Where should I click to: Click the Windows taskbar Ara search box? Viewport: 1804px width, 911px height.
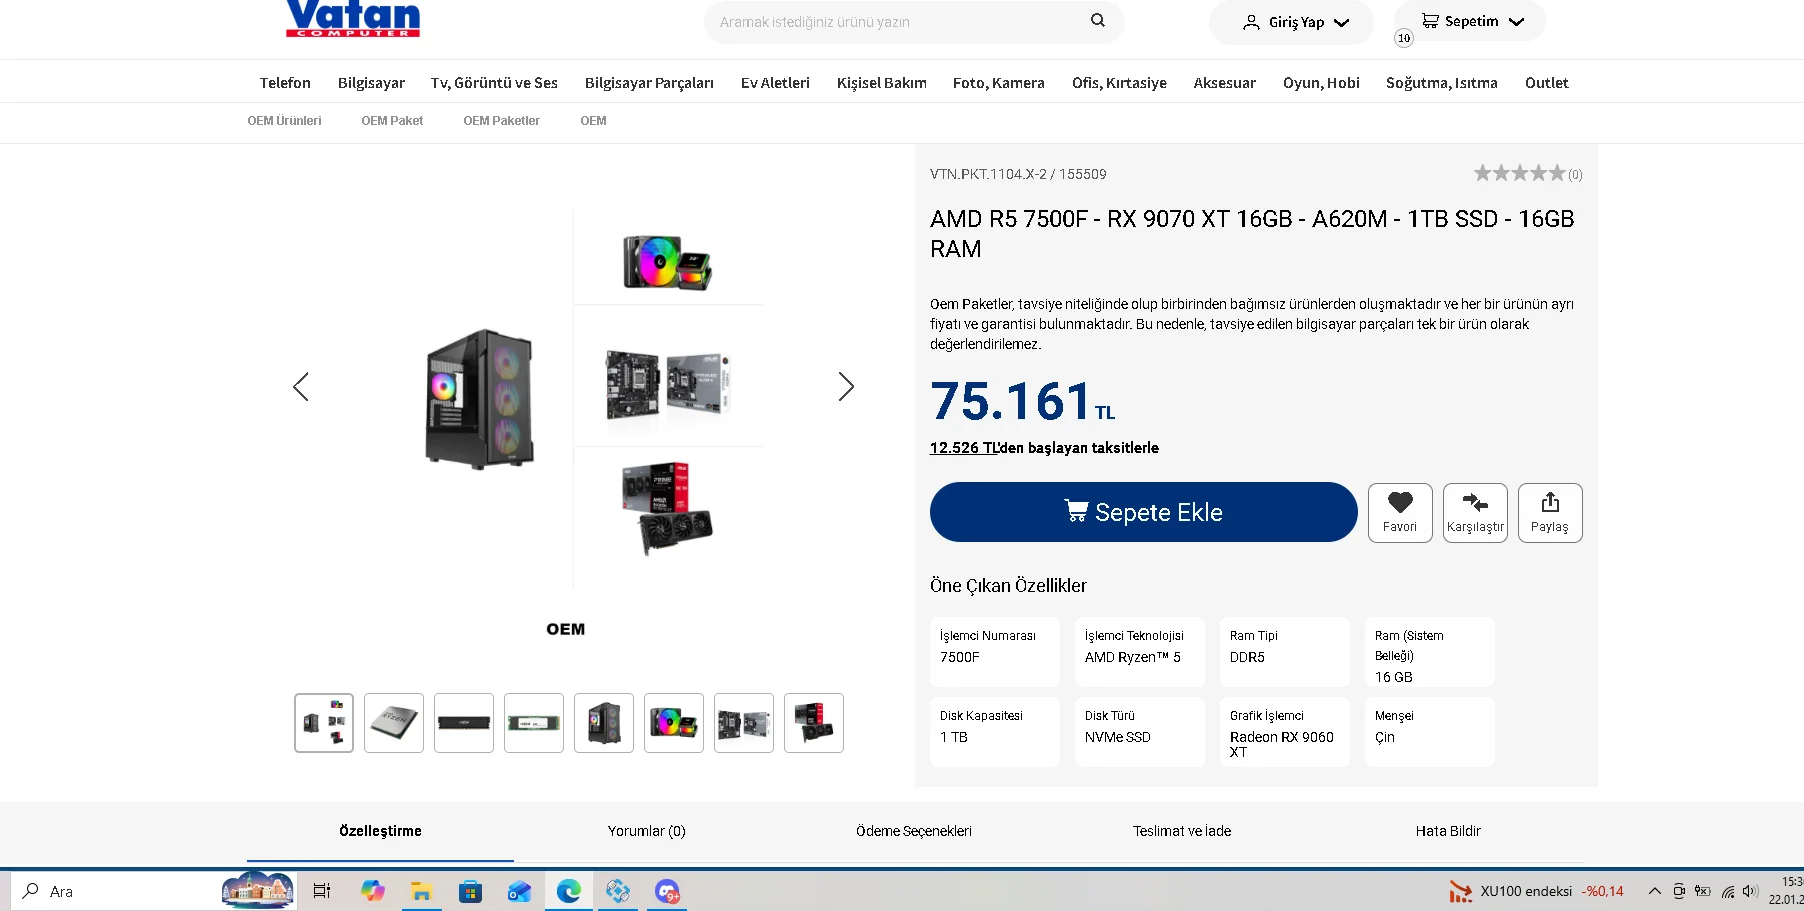coord(154,891)
